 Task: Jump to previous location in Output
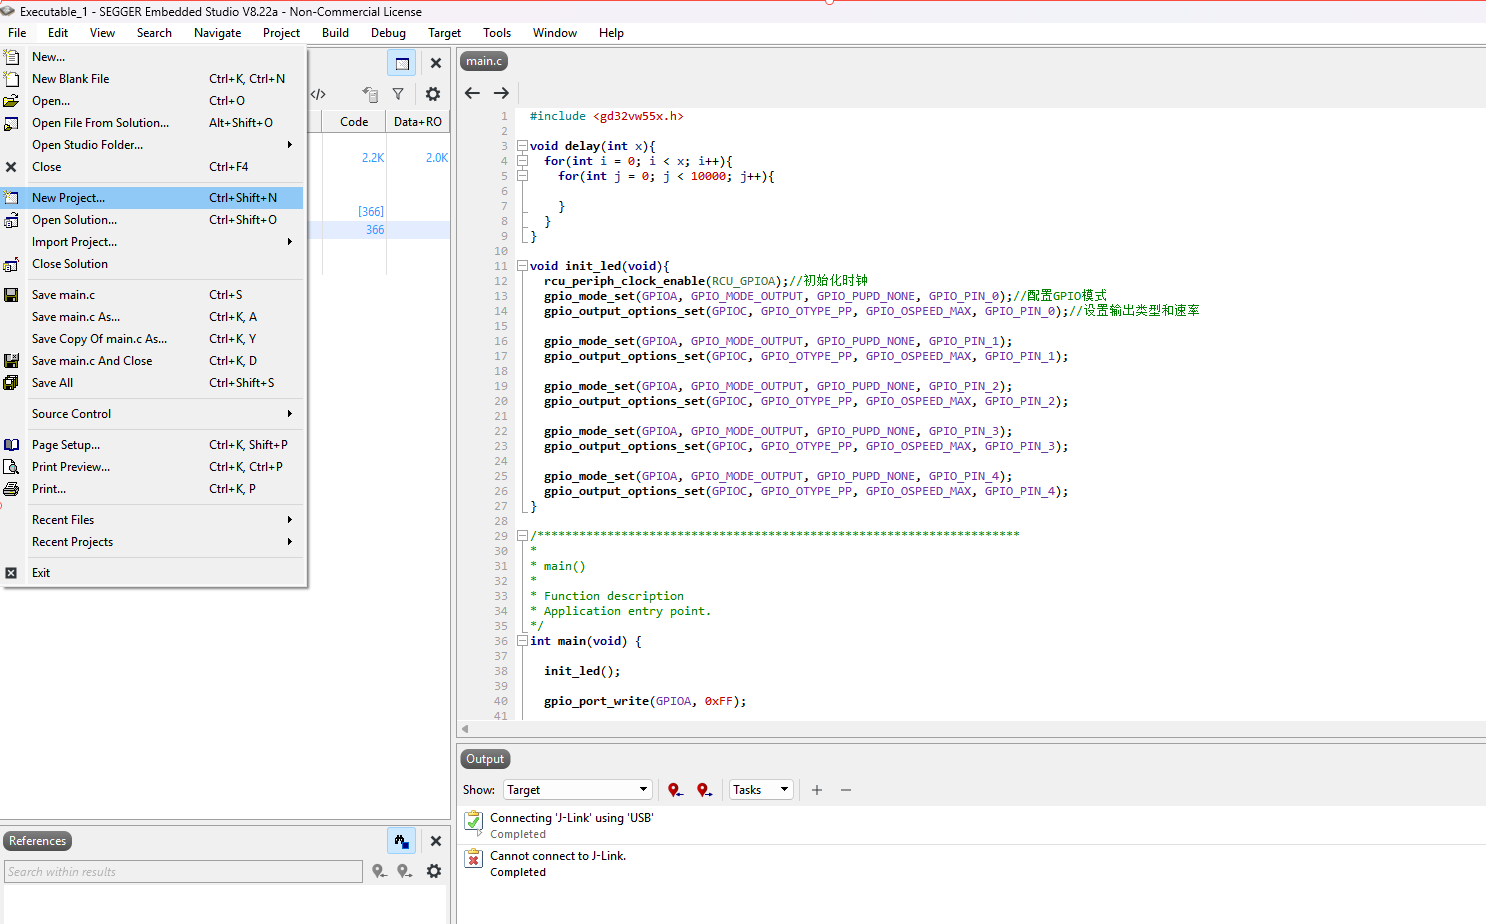pos(675,790)
